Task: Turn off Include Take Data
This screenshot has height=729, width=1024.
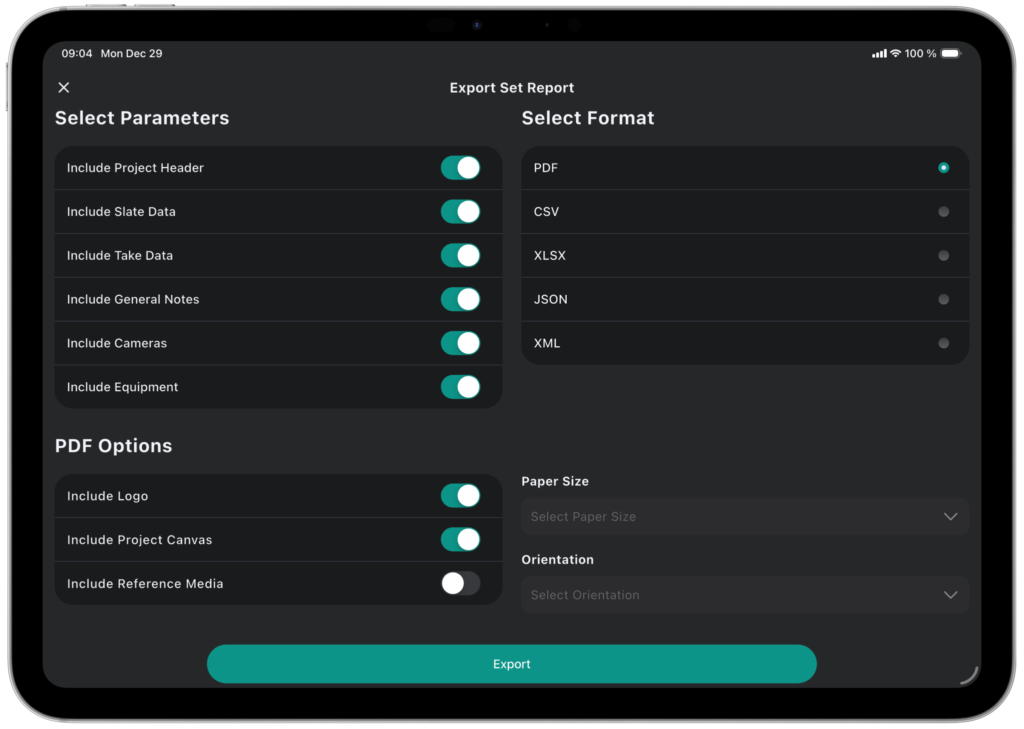Action: (x=460, y=256)
